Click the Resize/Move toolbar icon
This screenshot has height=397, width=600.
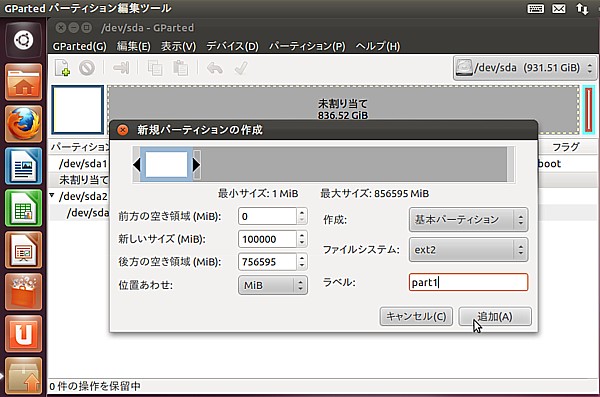[x=121, y=68]
